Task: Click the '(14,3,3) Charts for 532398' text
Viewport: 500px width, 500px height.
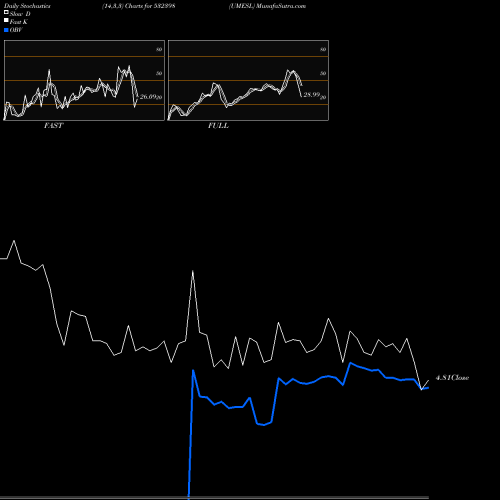Action: point(139,6)
